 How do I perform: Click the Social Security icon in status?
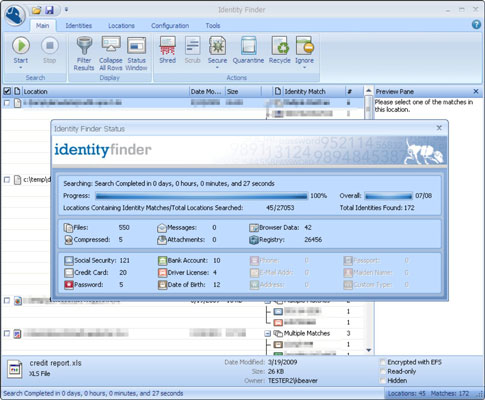[x=69, y=261]
